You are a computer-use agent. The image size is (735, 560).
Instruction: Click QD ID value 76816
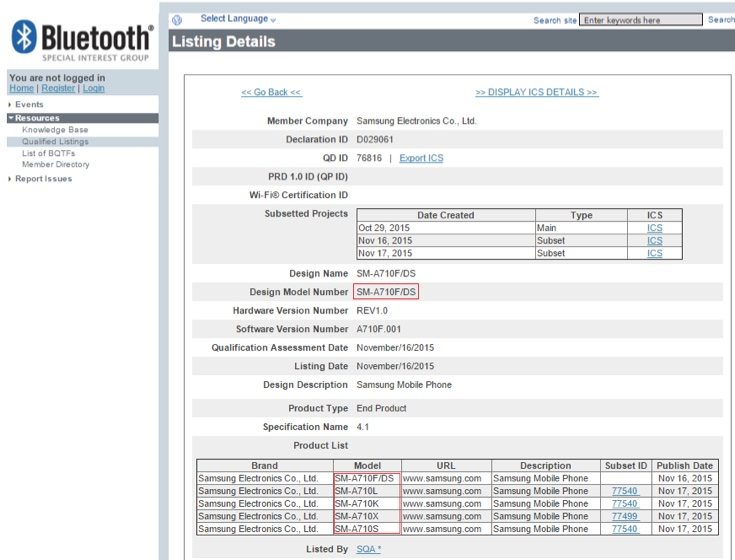tap(369, 158)
